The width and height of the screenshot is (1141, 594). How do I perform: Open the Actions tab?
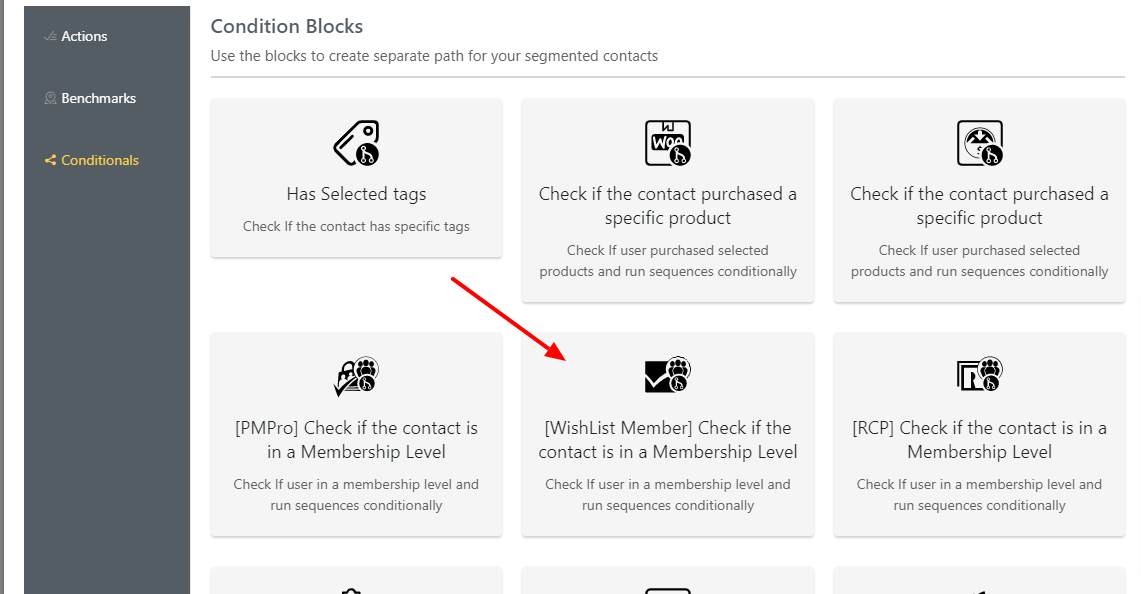(x=84, y=36)
